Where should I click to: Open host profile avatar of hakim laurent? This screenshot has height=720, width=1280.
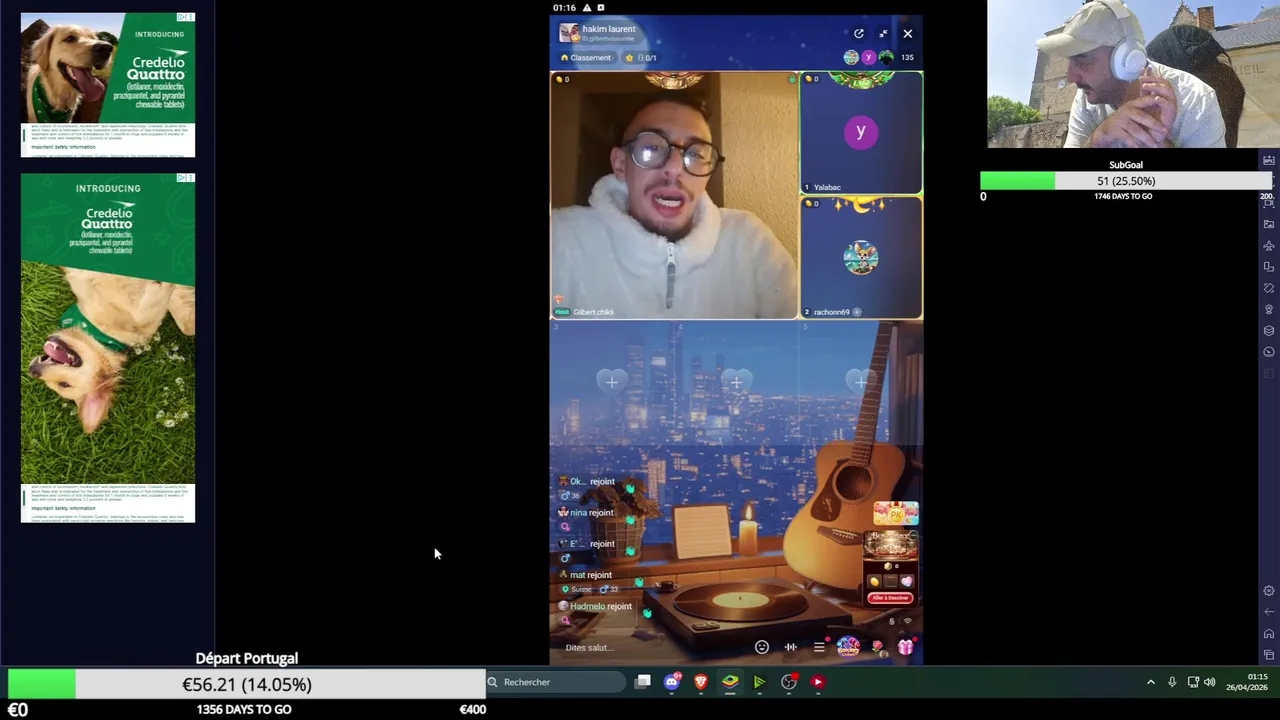(x=568, y=33)
